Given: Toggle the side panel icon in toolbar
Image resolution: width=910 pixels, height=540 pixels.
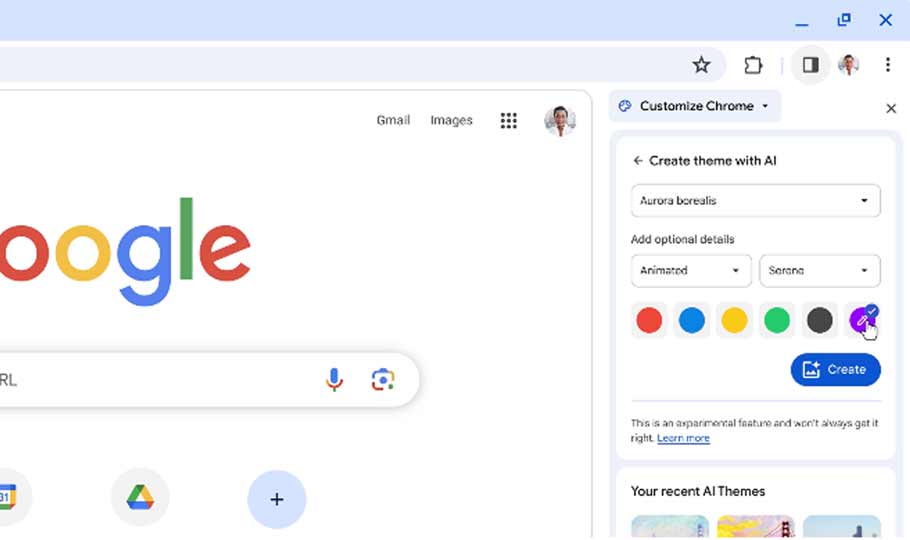Looking at the screenshot, I should click(x=810, y=64).
